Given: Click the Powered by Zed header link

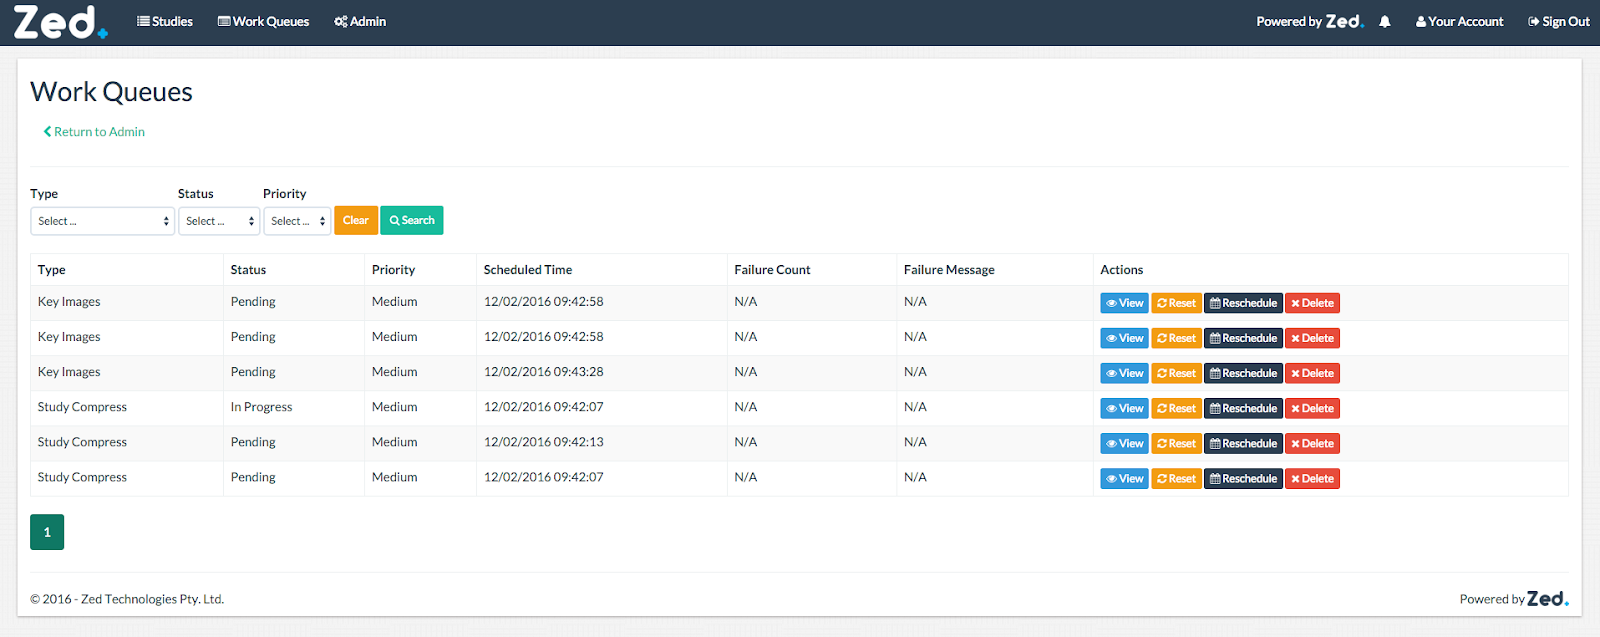Looking at the screenshot, I should pyautogui.click(x=1310, y=21).
